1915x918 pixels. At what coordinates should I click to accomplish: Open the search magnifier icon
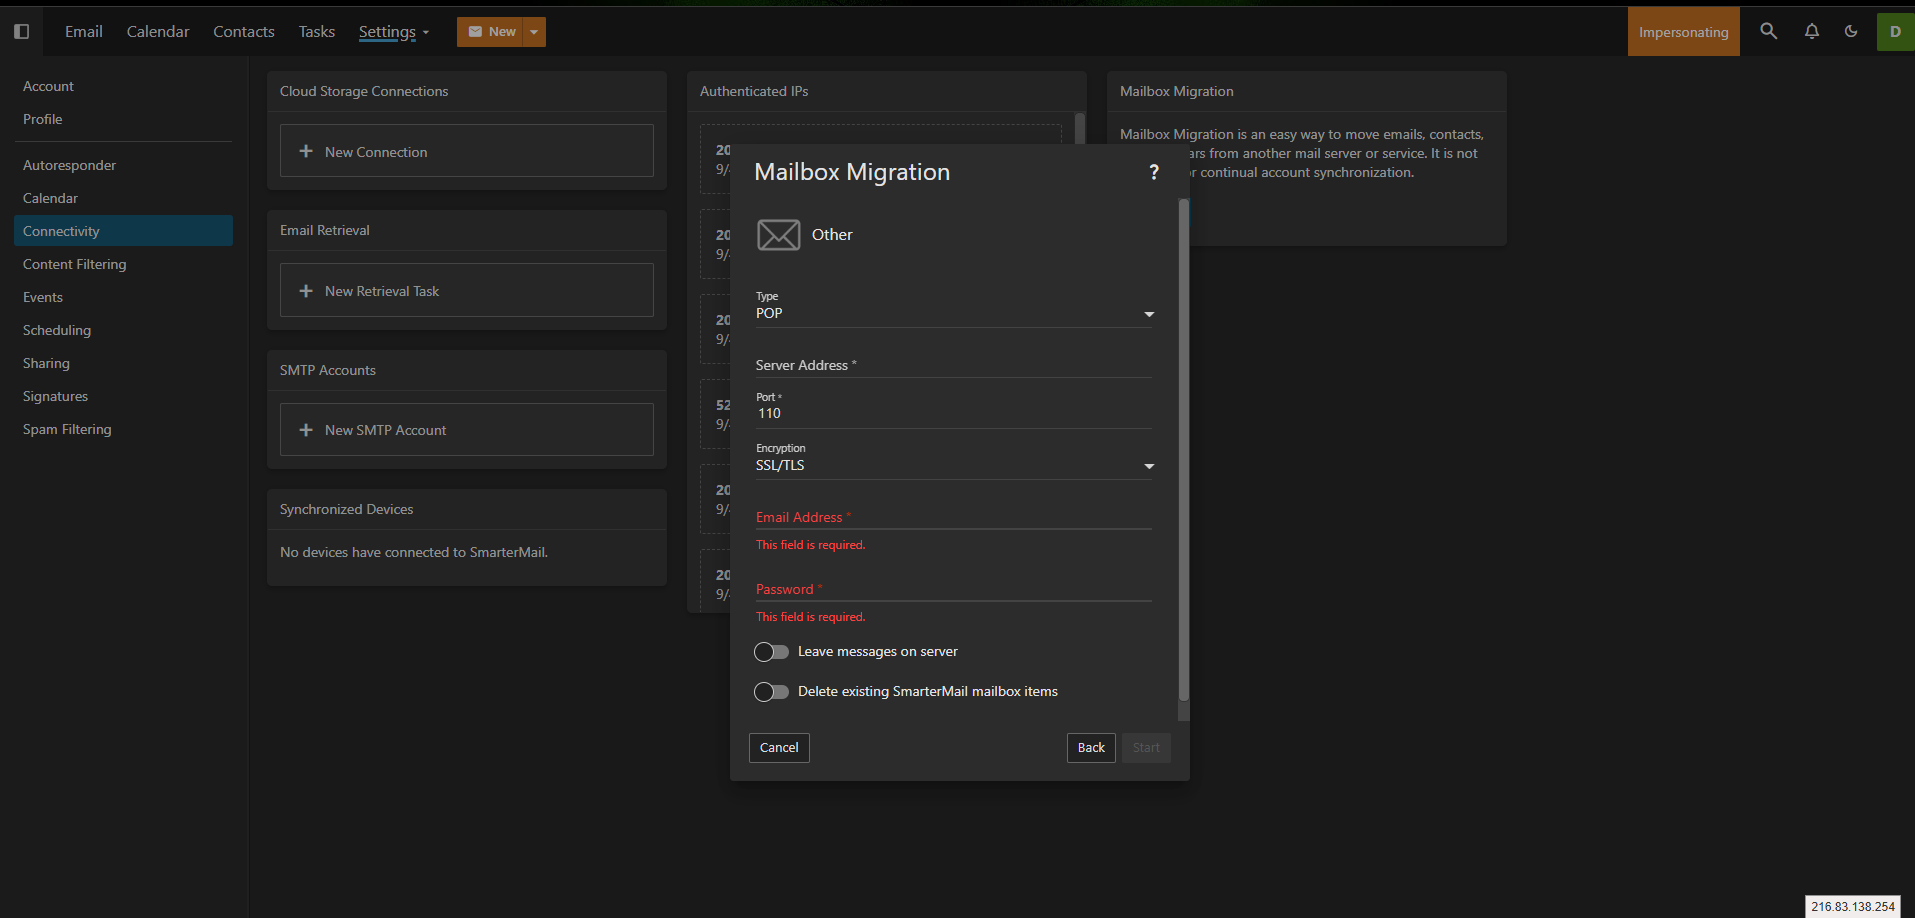1768,32
